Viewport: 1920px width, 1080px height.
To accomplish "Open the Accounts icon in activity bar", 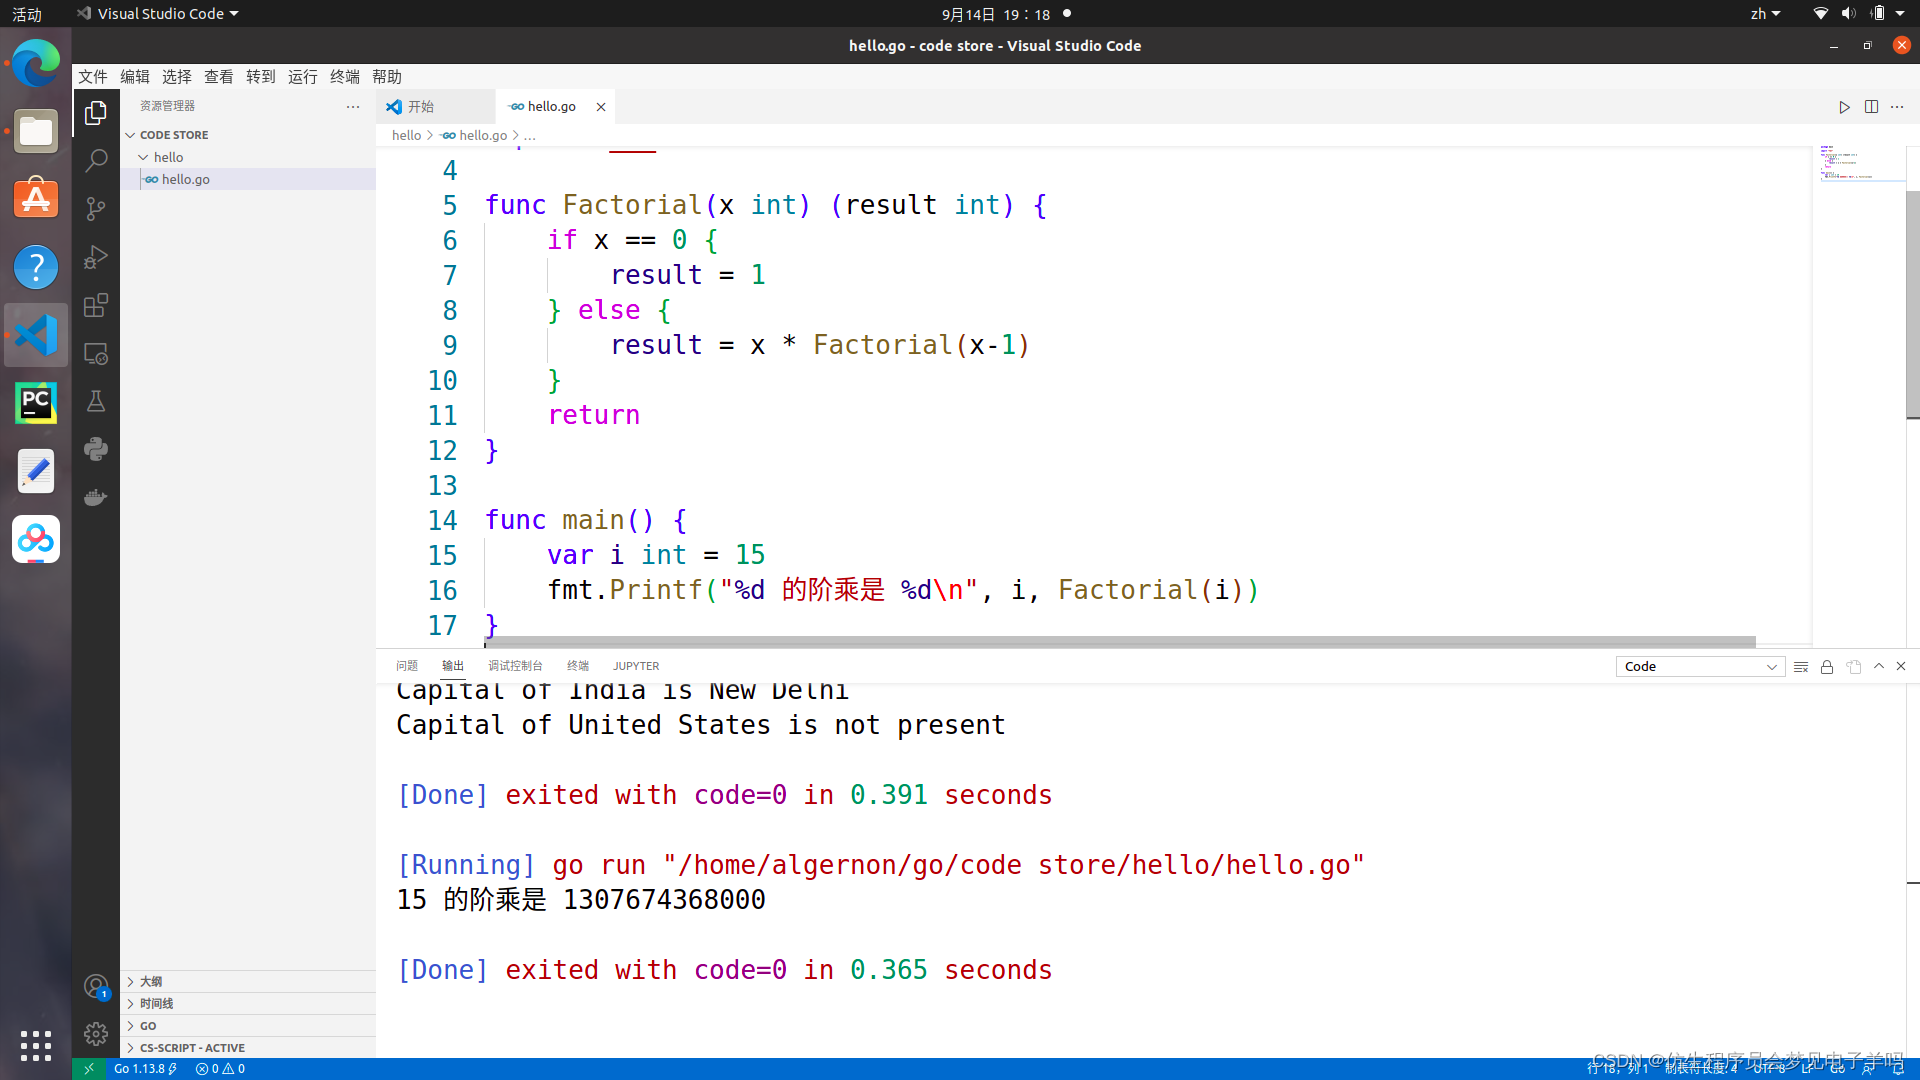I will coord(96,987).
